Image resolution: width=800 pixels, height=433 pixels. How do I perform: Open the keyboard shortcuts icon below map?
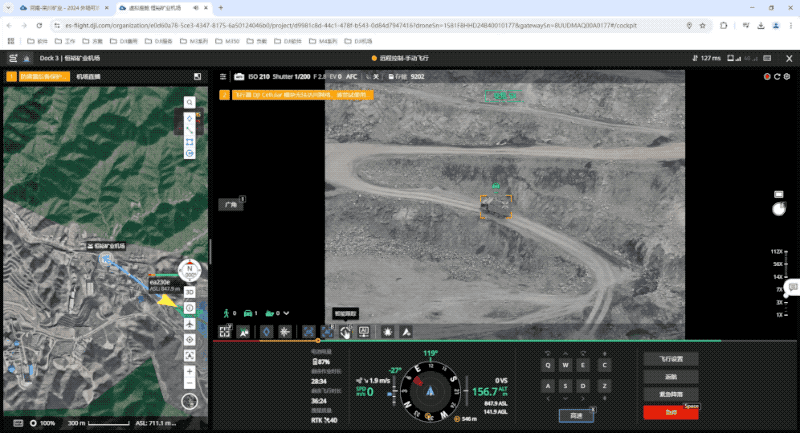pos(18,423)
